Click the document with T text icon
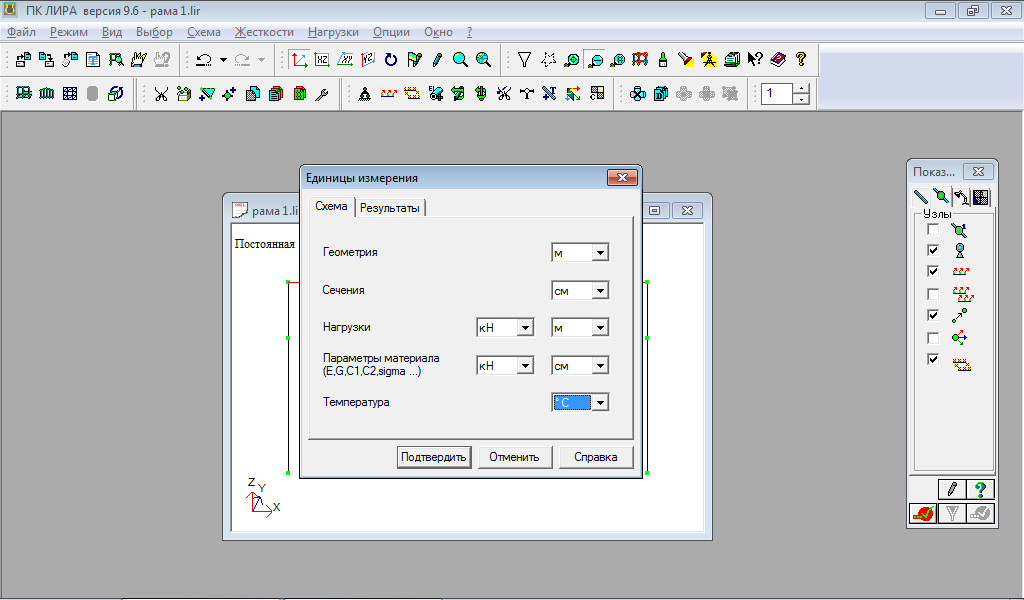1024x600 pixels. (x=93, y=60)
